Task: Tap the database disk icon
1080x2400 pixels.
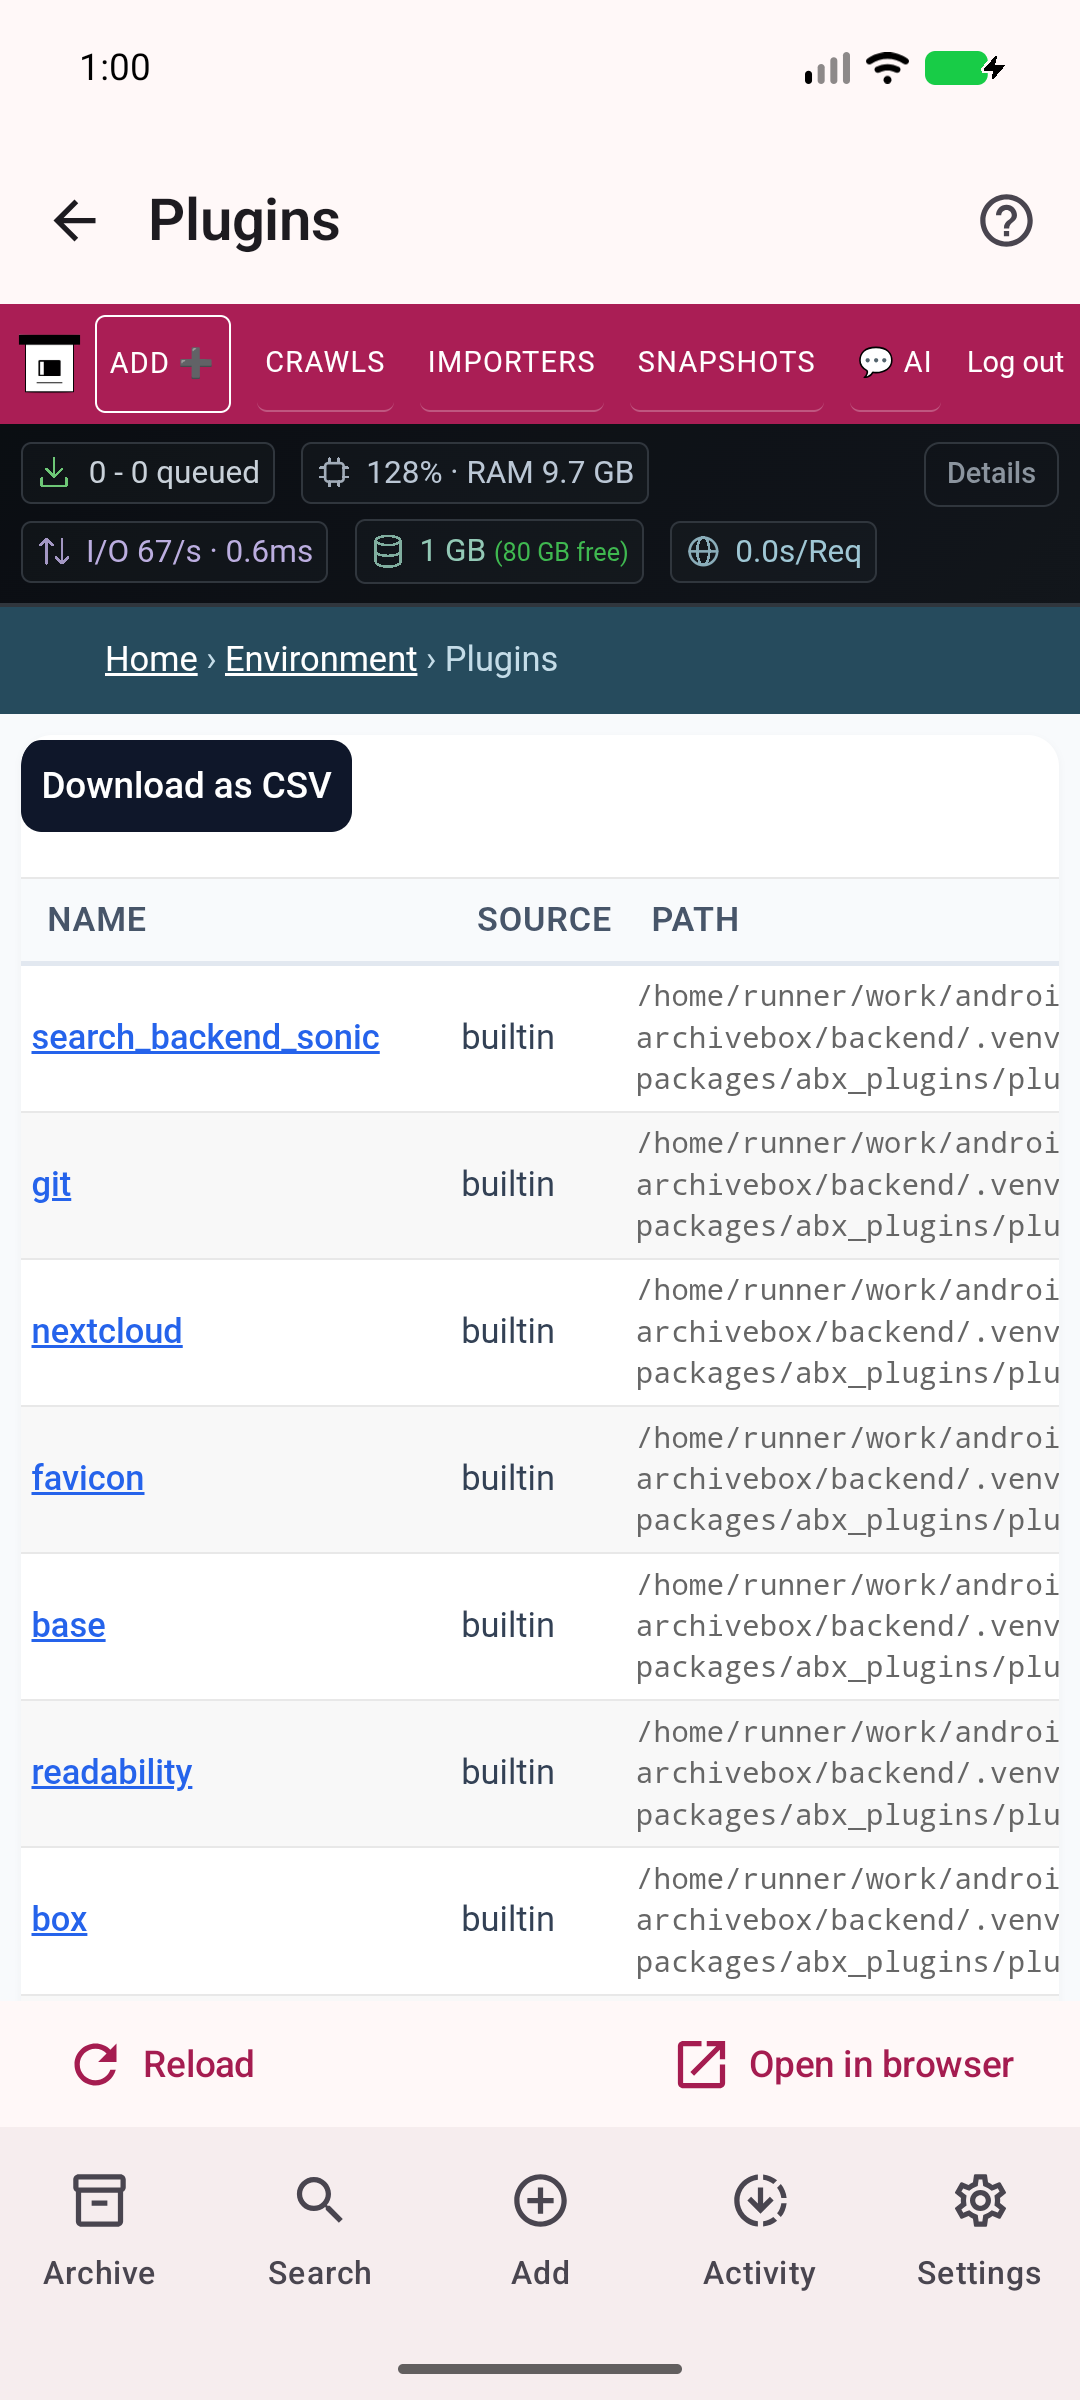Action: tap(388, 552)
